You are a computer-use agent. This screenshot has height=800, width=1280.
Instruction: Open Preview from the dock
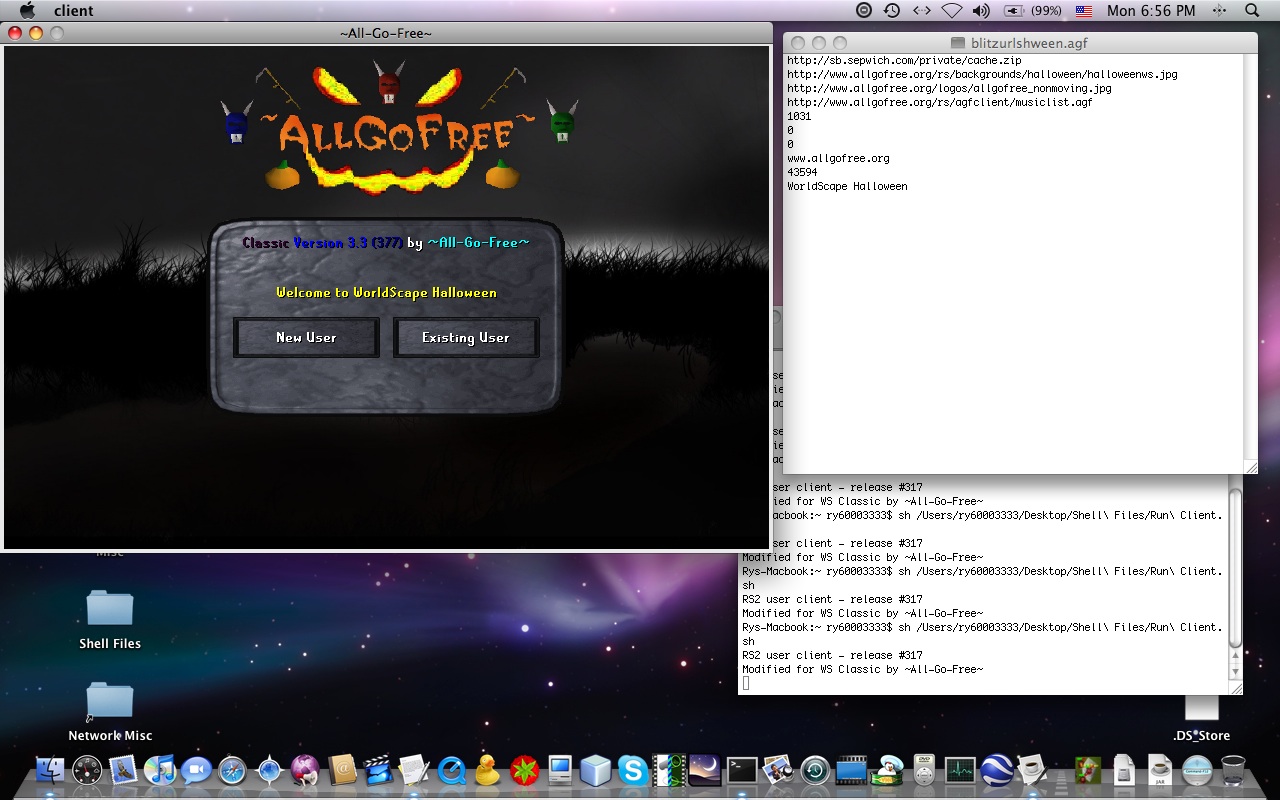pyautogui.click(x=777, y=769)
